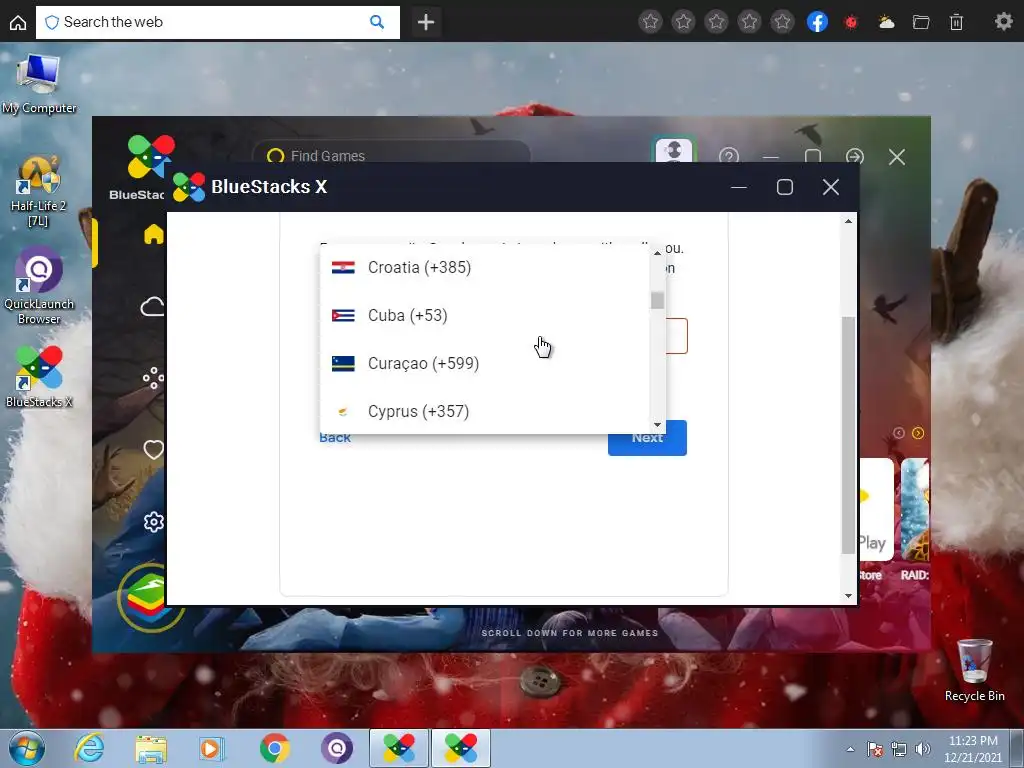Open the profile avatar in BlueStacks window
Viewport: 1024px width, 768px height.
point(673,150)
